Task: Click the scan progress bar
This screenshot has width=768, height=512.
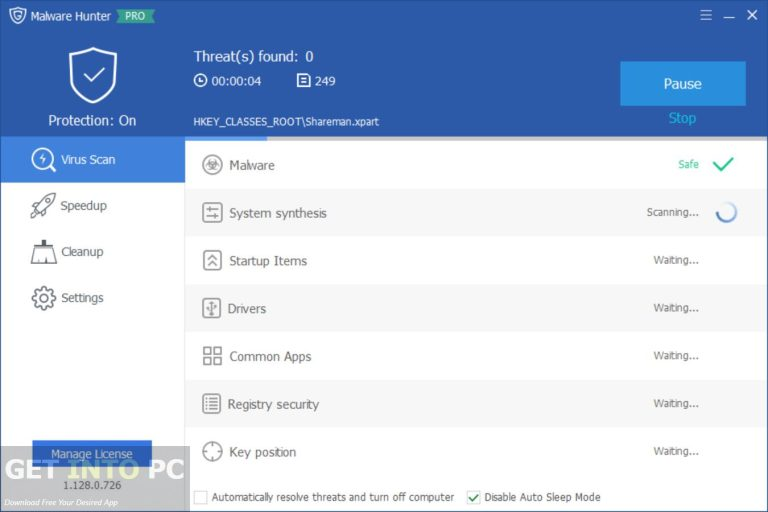Action: click(476, 139)
